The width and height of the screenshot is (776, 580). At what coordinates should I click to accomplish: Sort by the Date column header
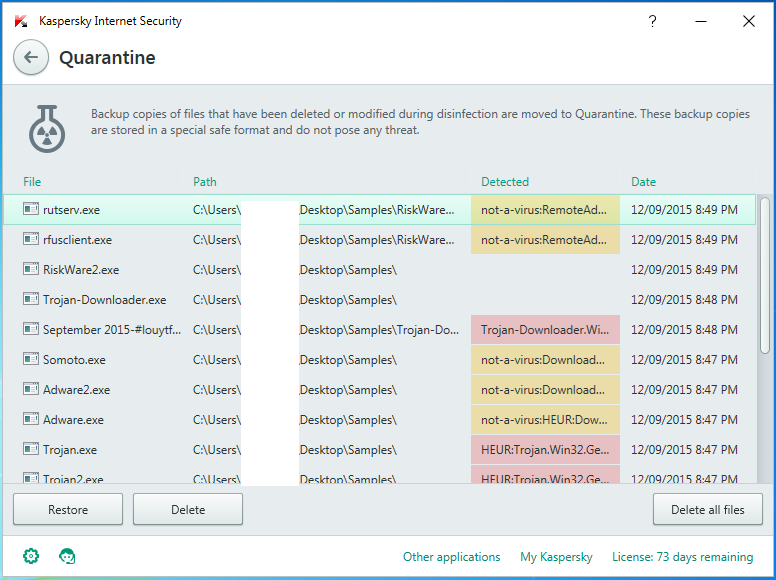tap(643, 182)
